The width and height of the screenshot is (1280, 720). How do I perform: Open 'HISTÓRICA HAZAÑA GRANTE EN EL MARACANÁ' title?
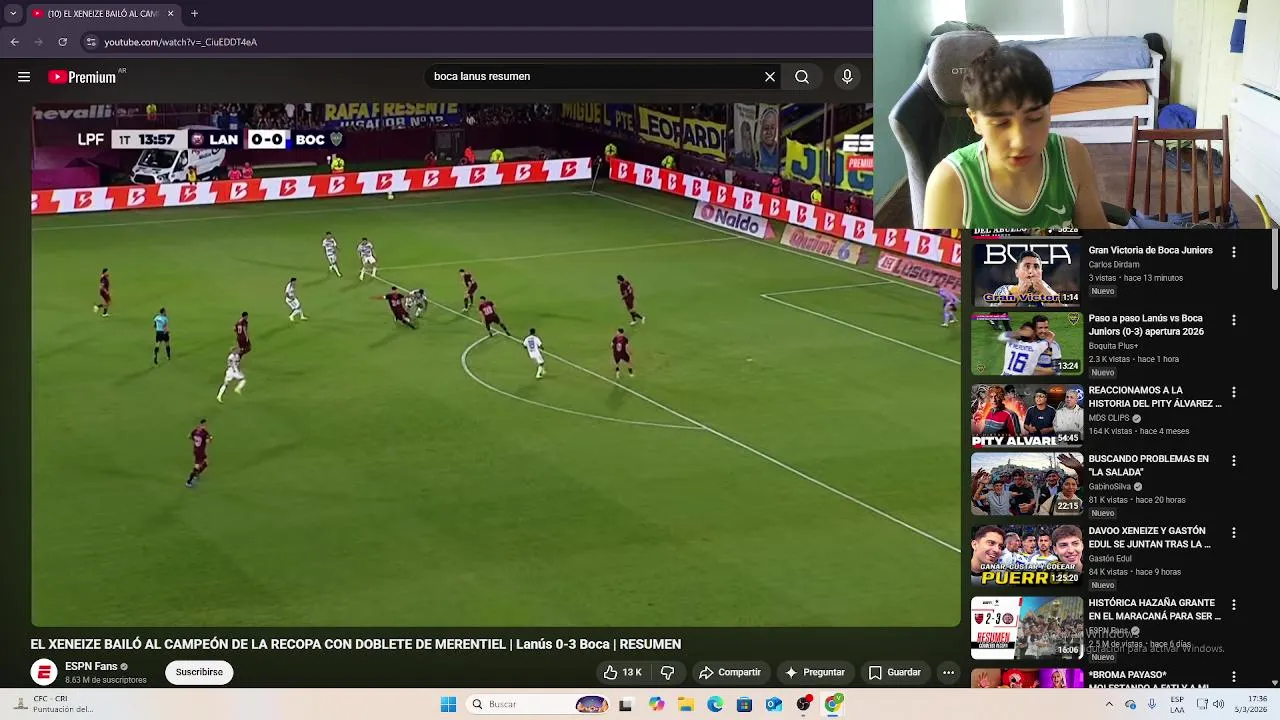(1154, 610)
